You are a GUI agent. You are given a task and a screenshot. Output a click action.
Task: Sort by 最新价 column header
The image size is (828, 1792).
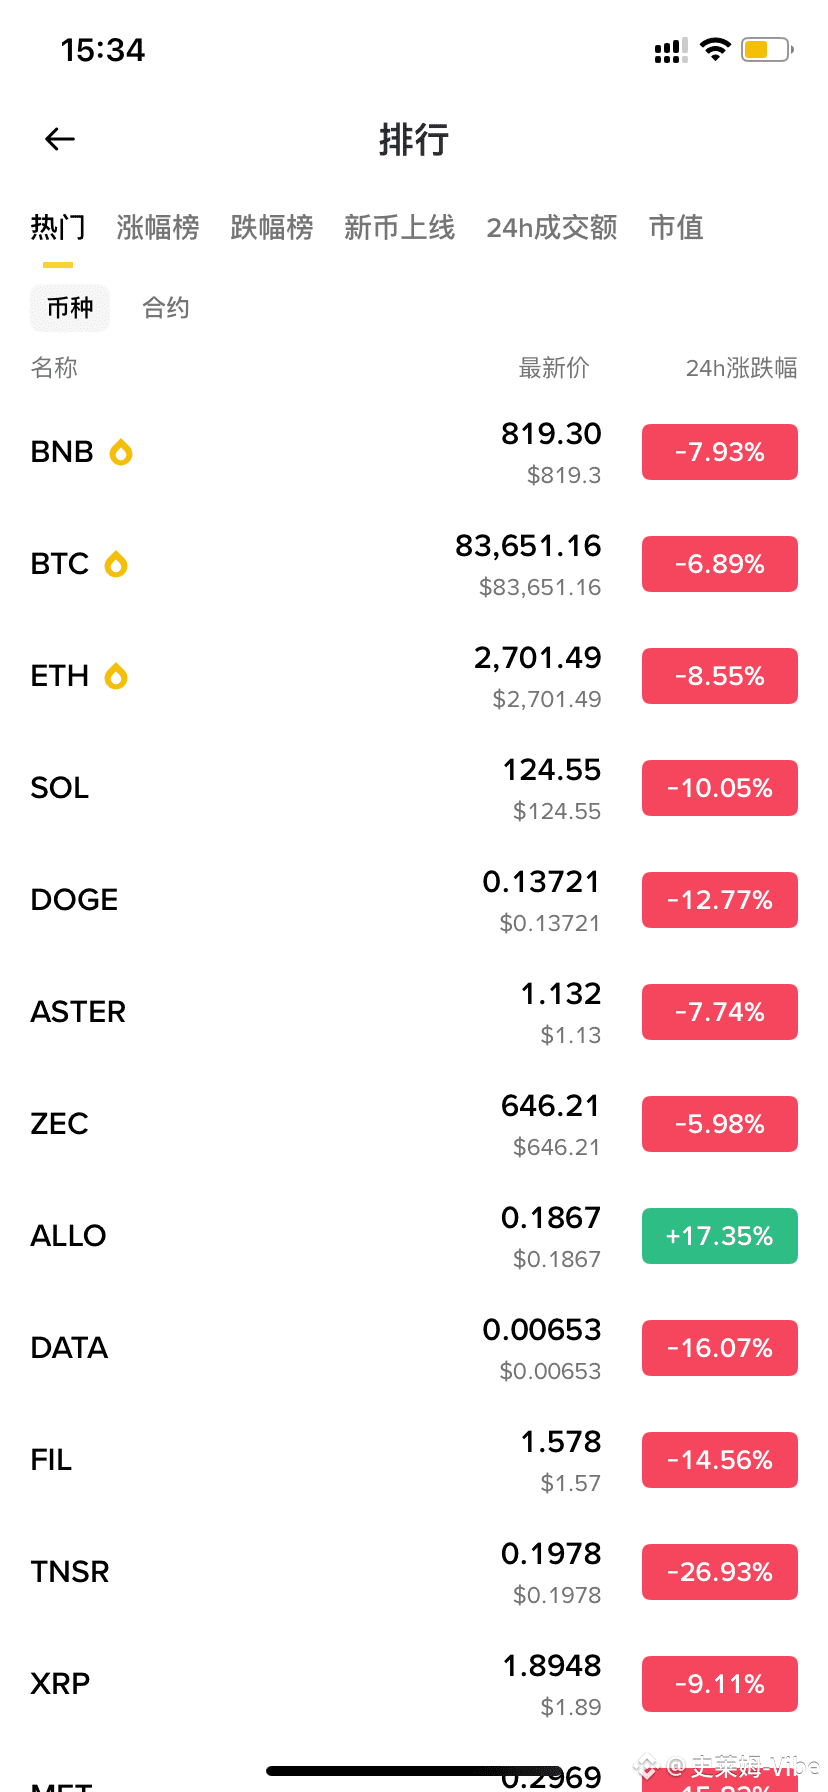554,368
